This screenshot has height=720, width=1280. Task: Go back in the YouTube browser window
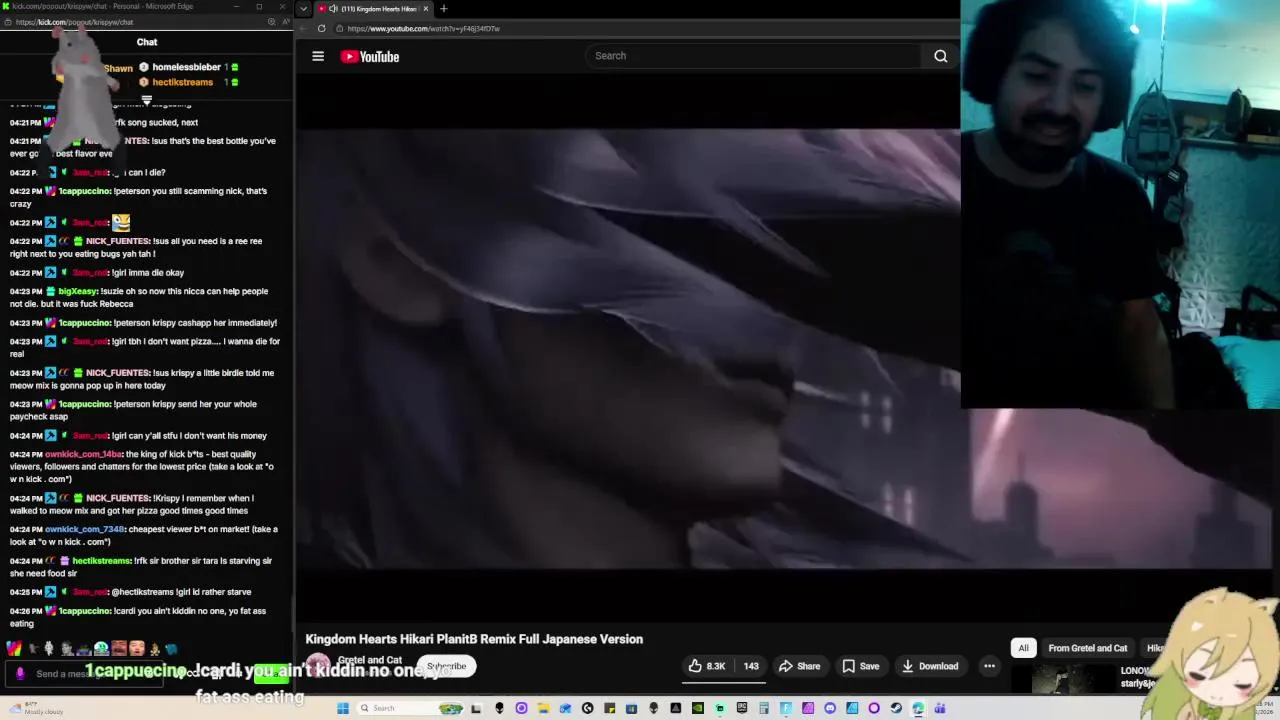304,28
